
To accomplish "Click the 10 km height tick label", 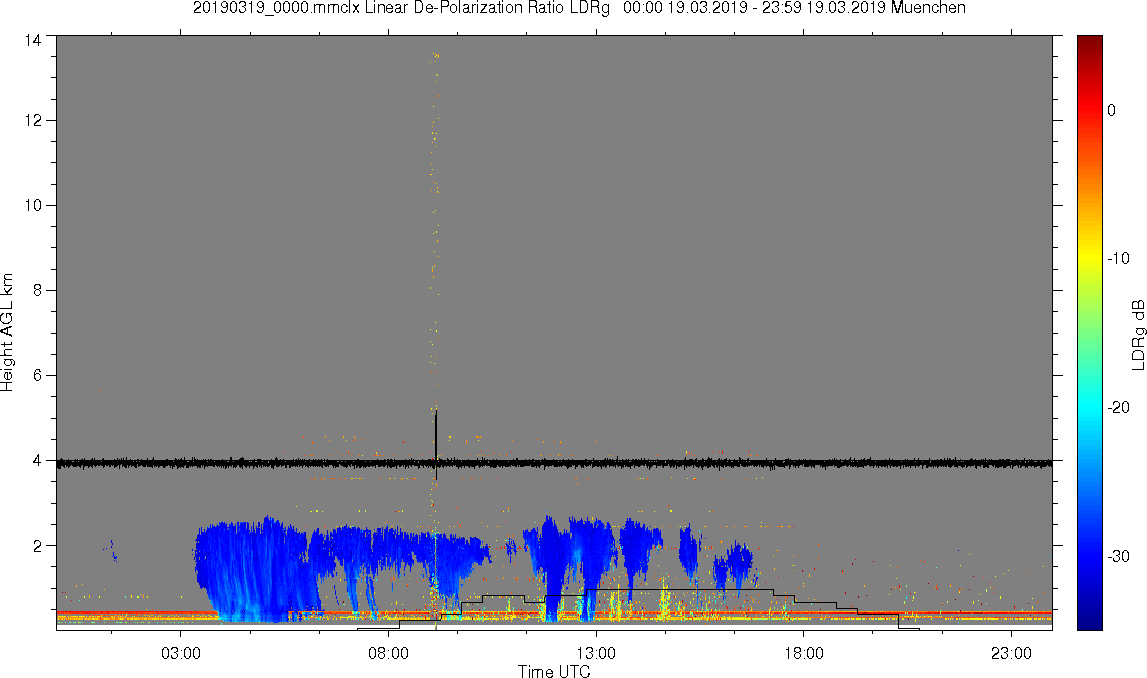I will tap(32, 206).
